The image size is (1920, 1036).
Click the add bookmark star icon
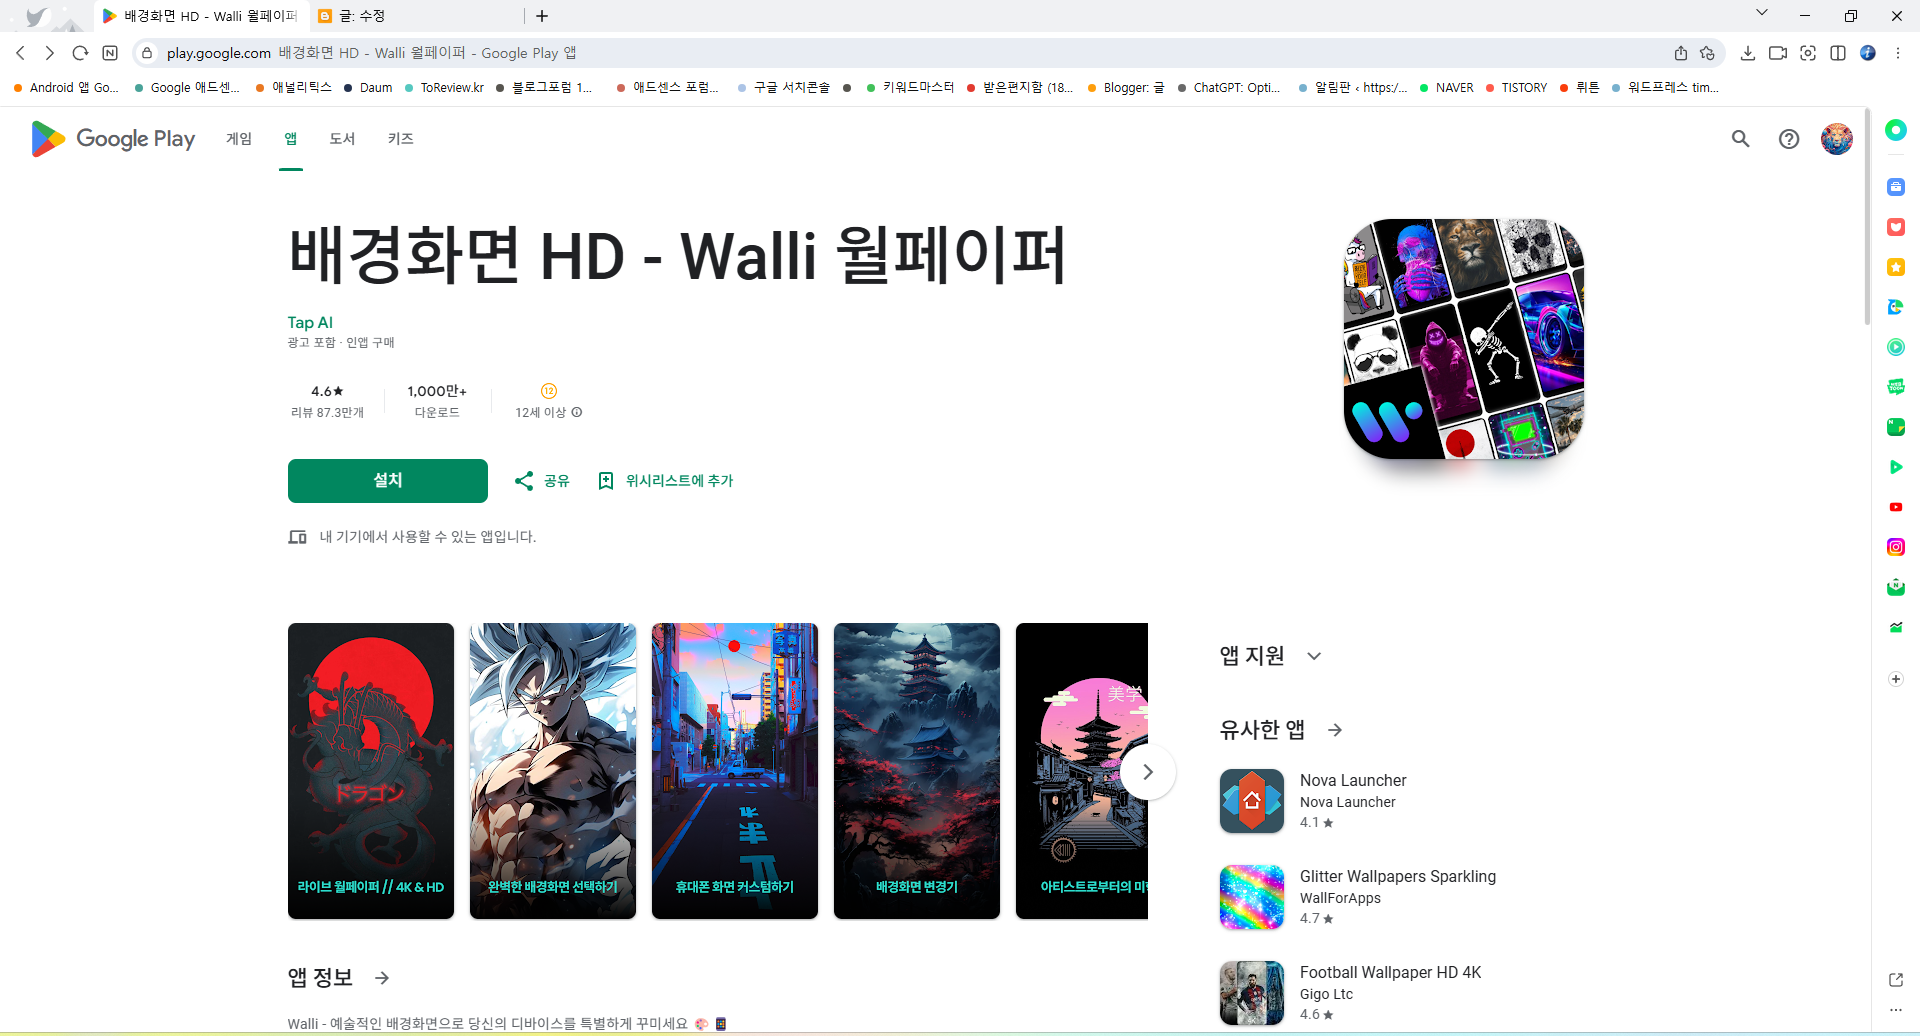click(1708, 53)
